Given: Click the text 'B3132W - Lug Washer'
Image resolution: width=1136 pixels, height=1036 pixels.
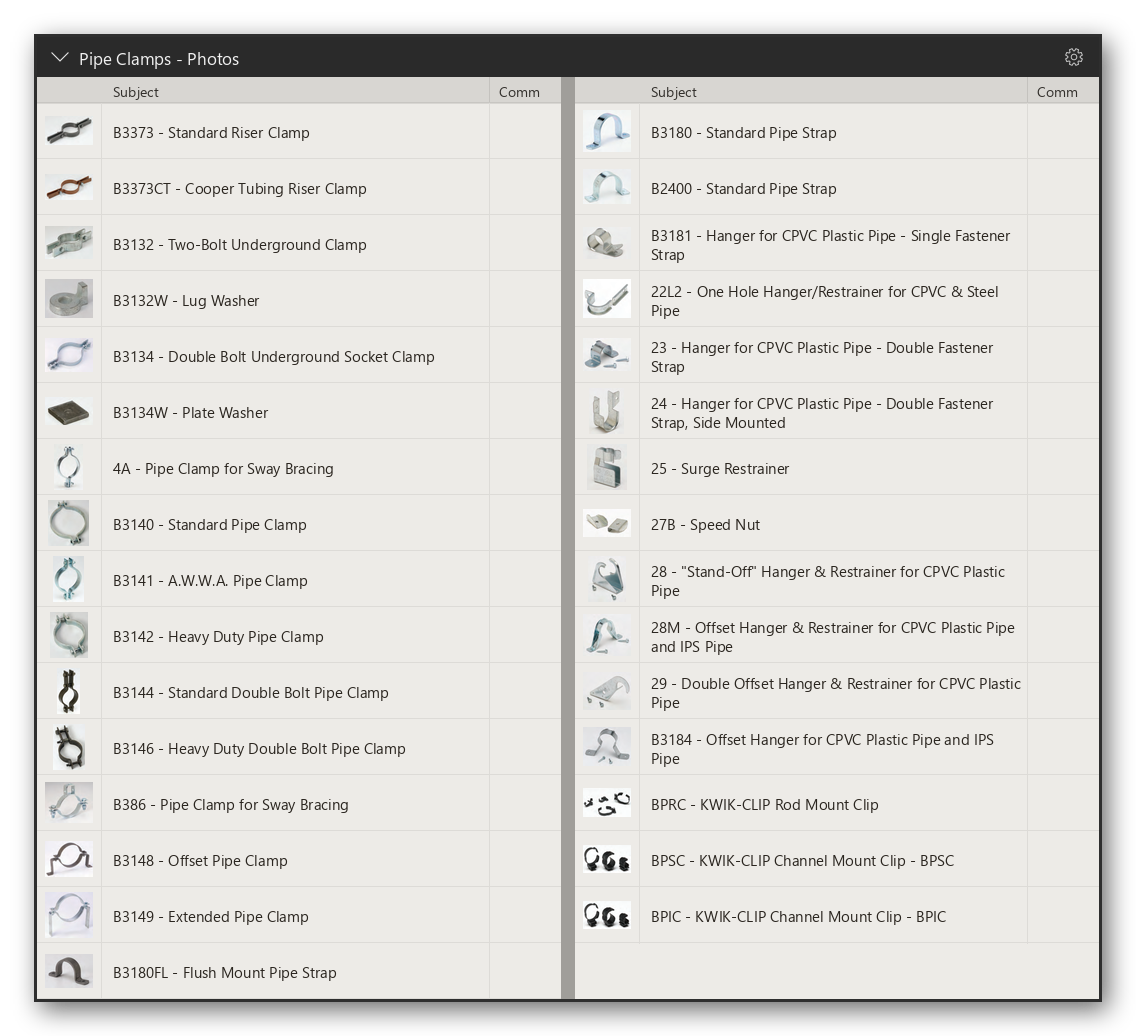Looking at the screenshot, I should click(186, 301).
